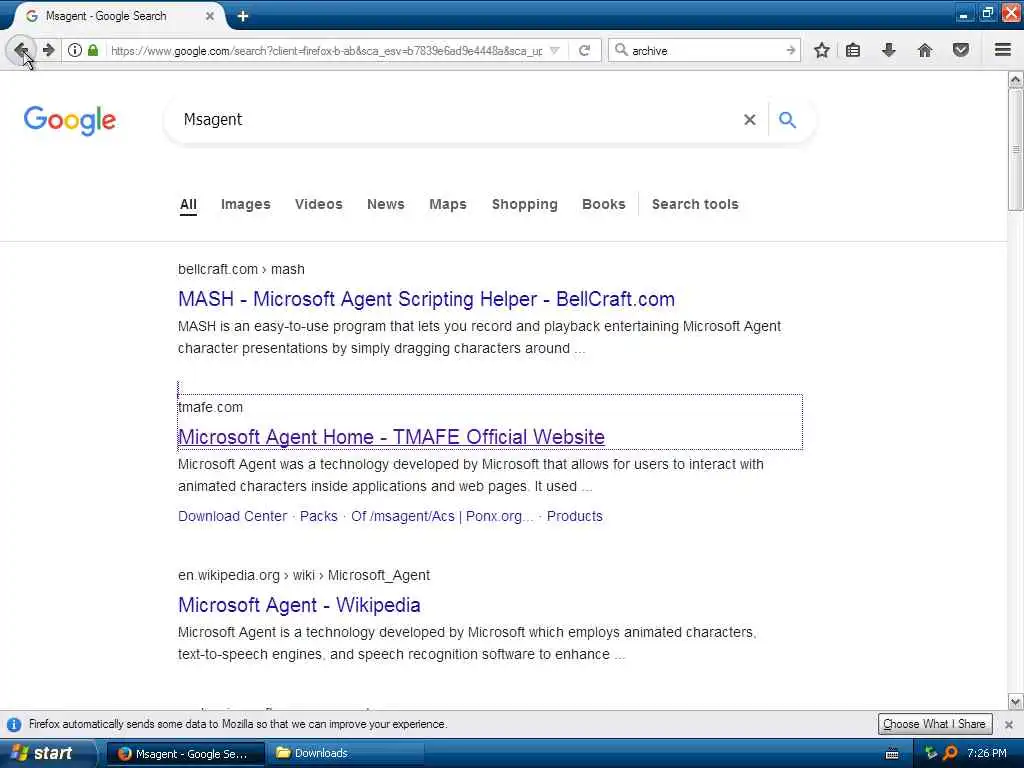Open the address bar history dropdown arrow
This screenshot has height=768, width=1024.
554,50
